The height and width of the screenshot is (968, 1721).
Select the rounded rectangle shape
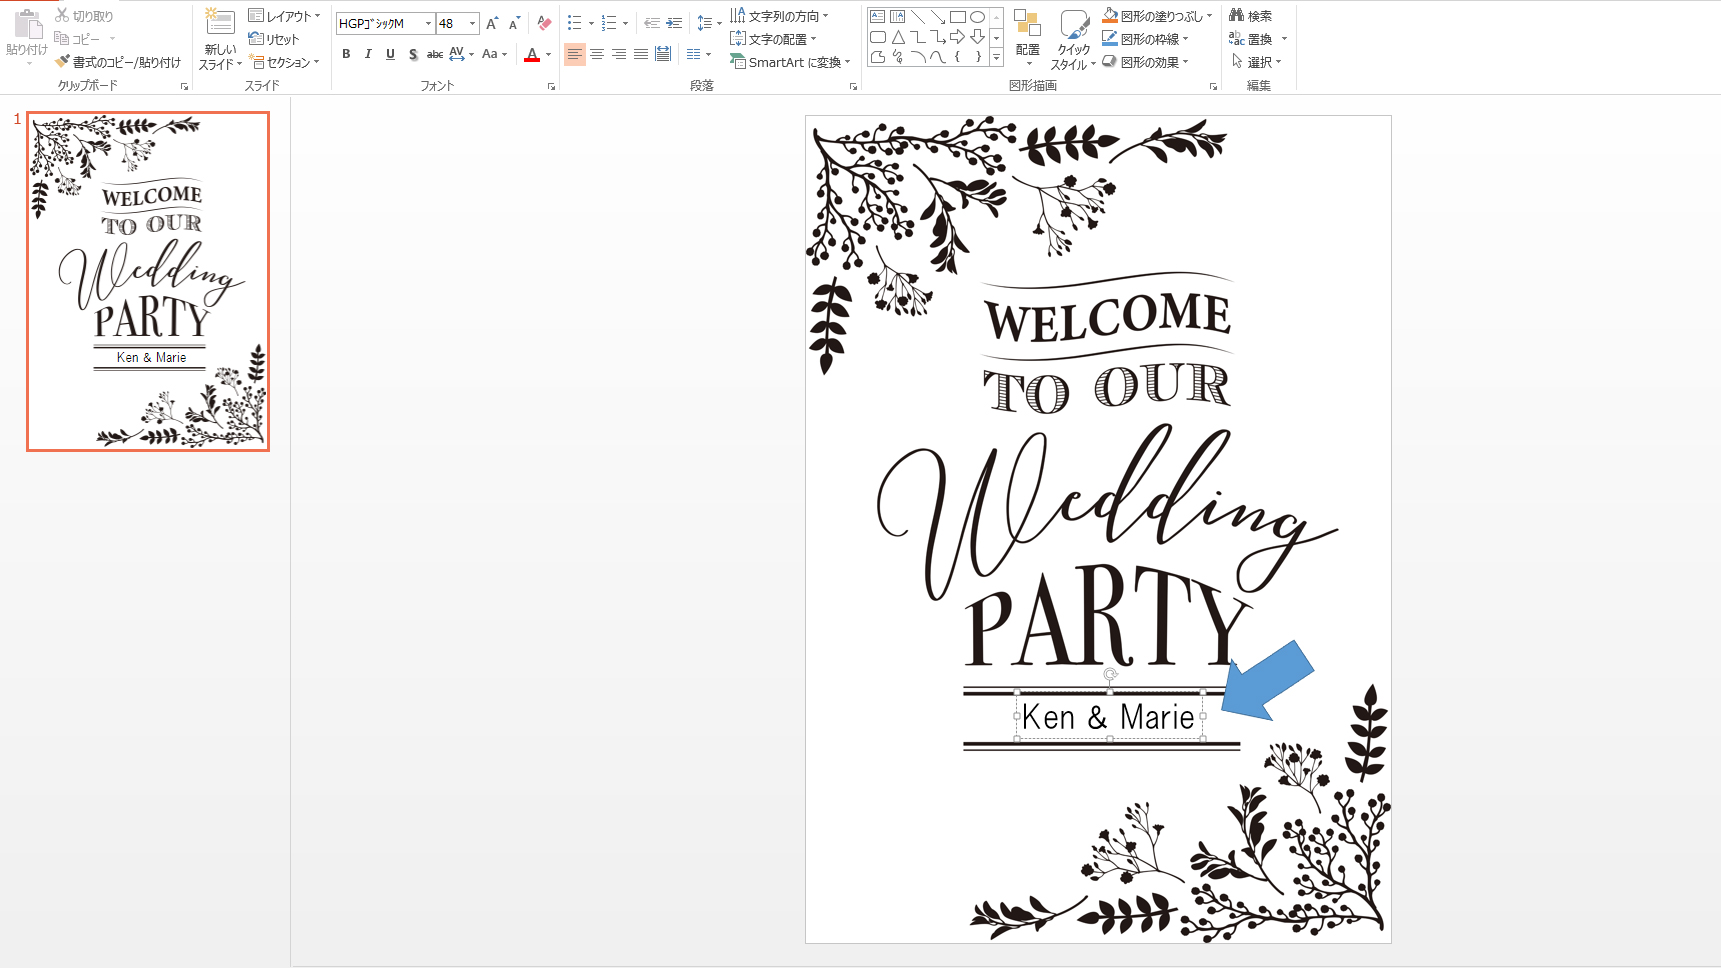click(877, 37)
